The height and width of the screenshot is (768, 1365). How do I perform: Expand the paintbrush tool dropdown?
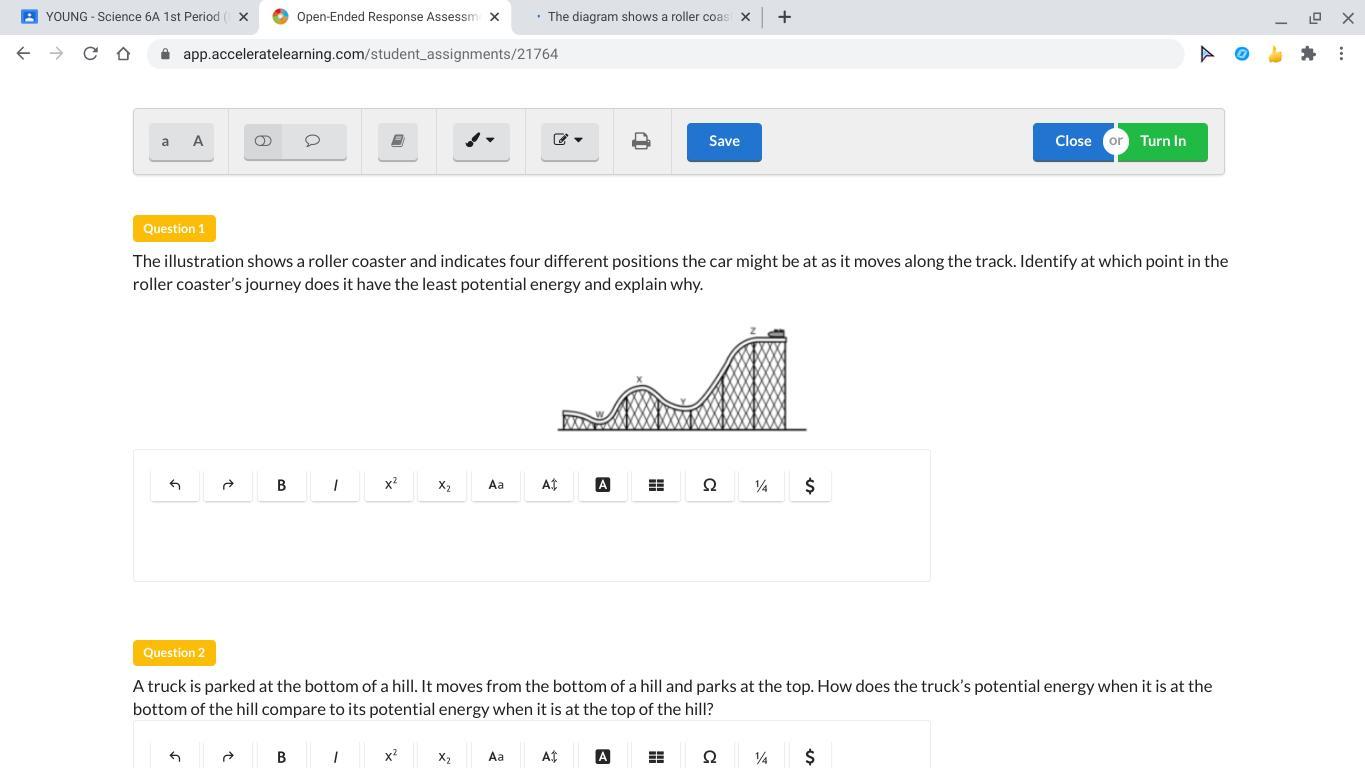[481, 141]
